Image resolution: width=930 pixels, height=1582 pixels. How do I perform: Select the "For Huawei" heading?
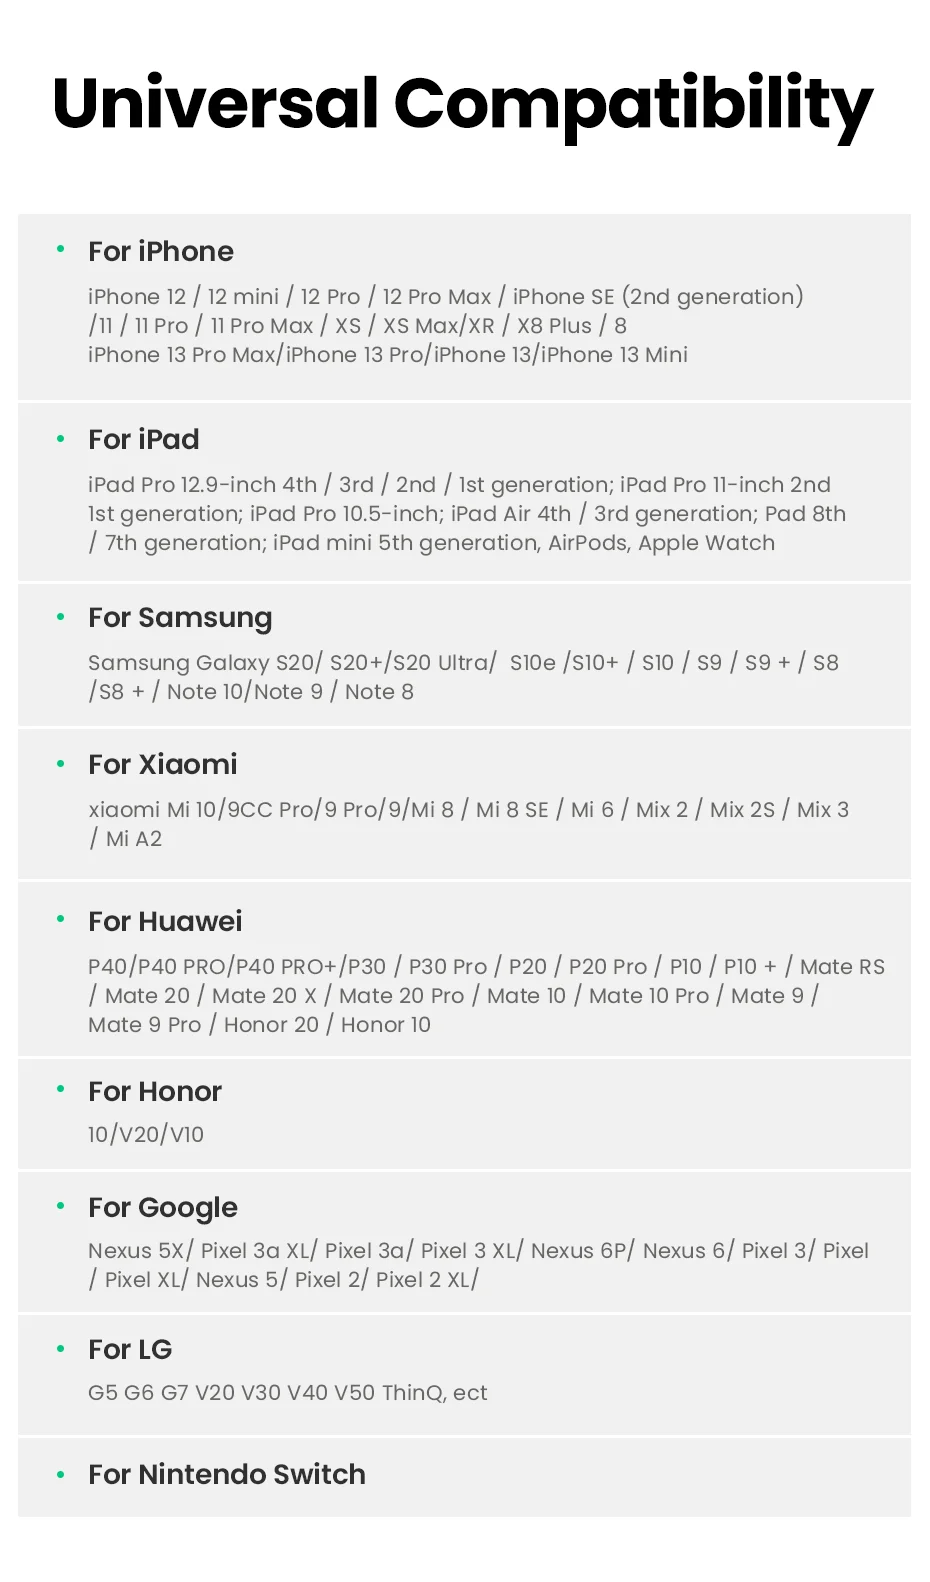click(x=165, y=922)
